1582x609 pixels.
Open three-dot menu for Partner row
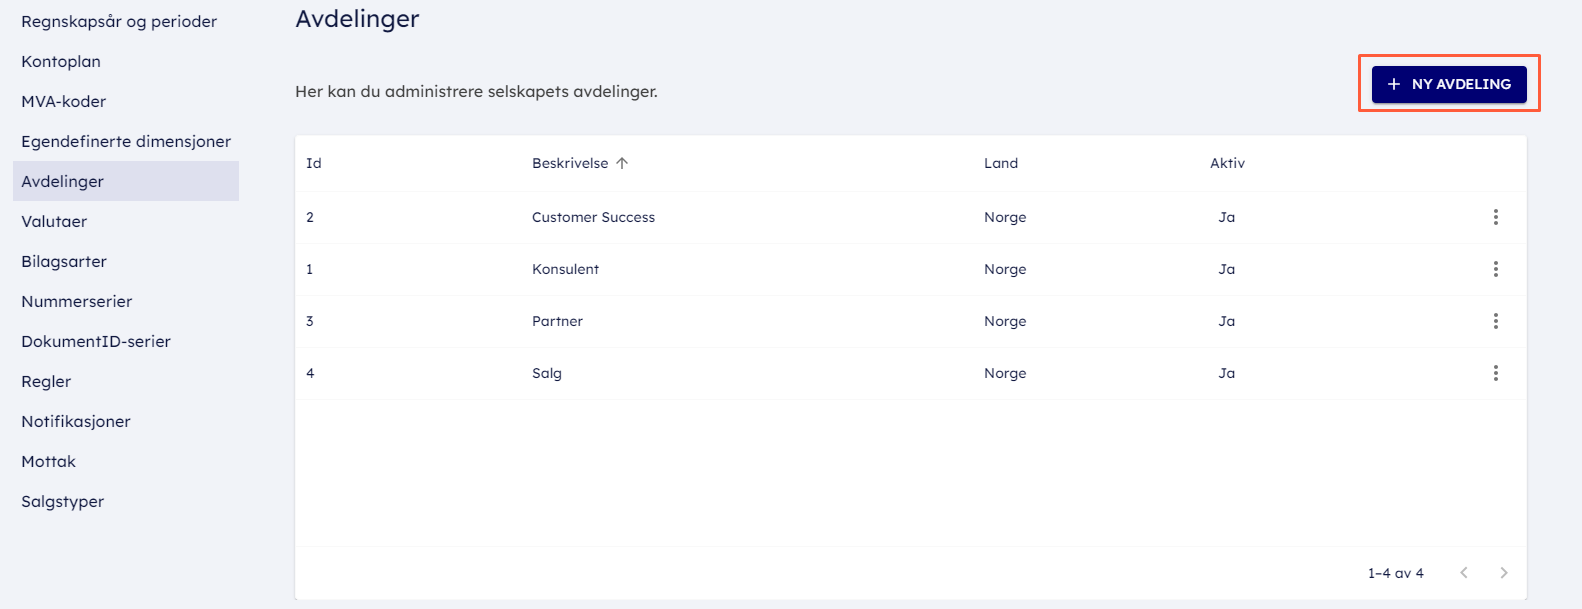pos(1495,321)
